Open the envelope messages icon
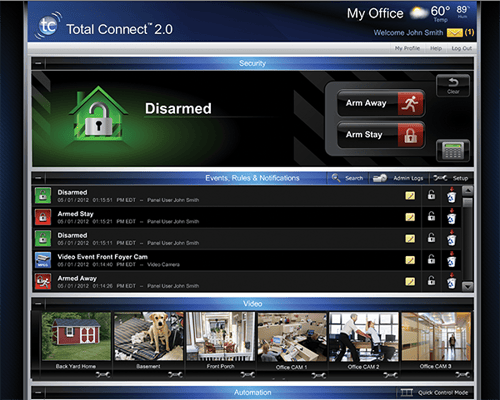 tap(454, 33)
